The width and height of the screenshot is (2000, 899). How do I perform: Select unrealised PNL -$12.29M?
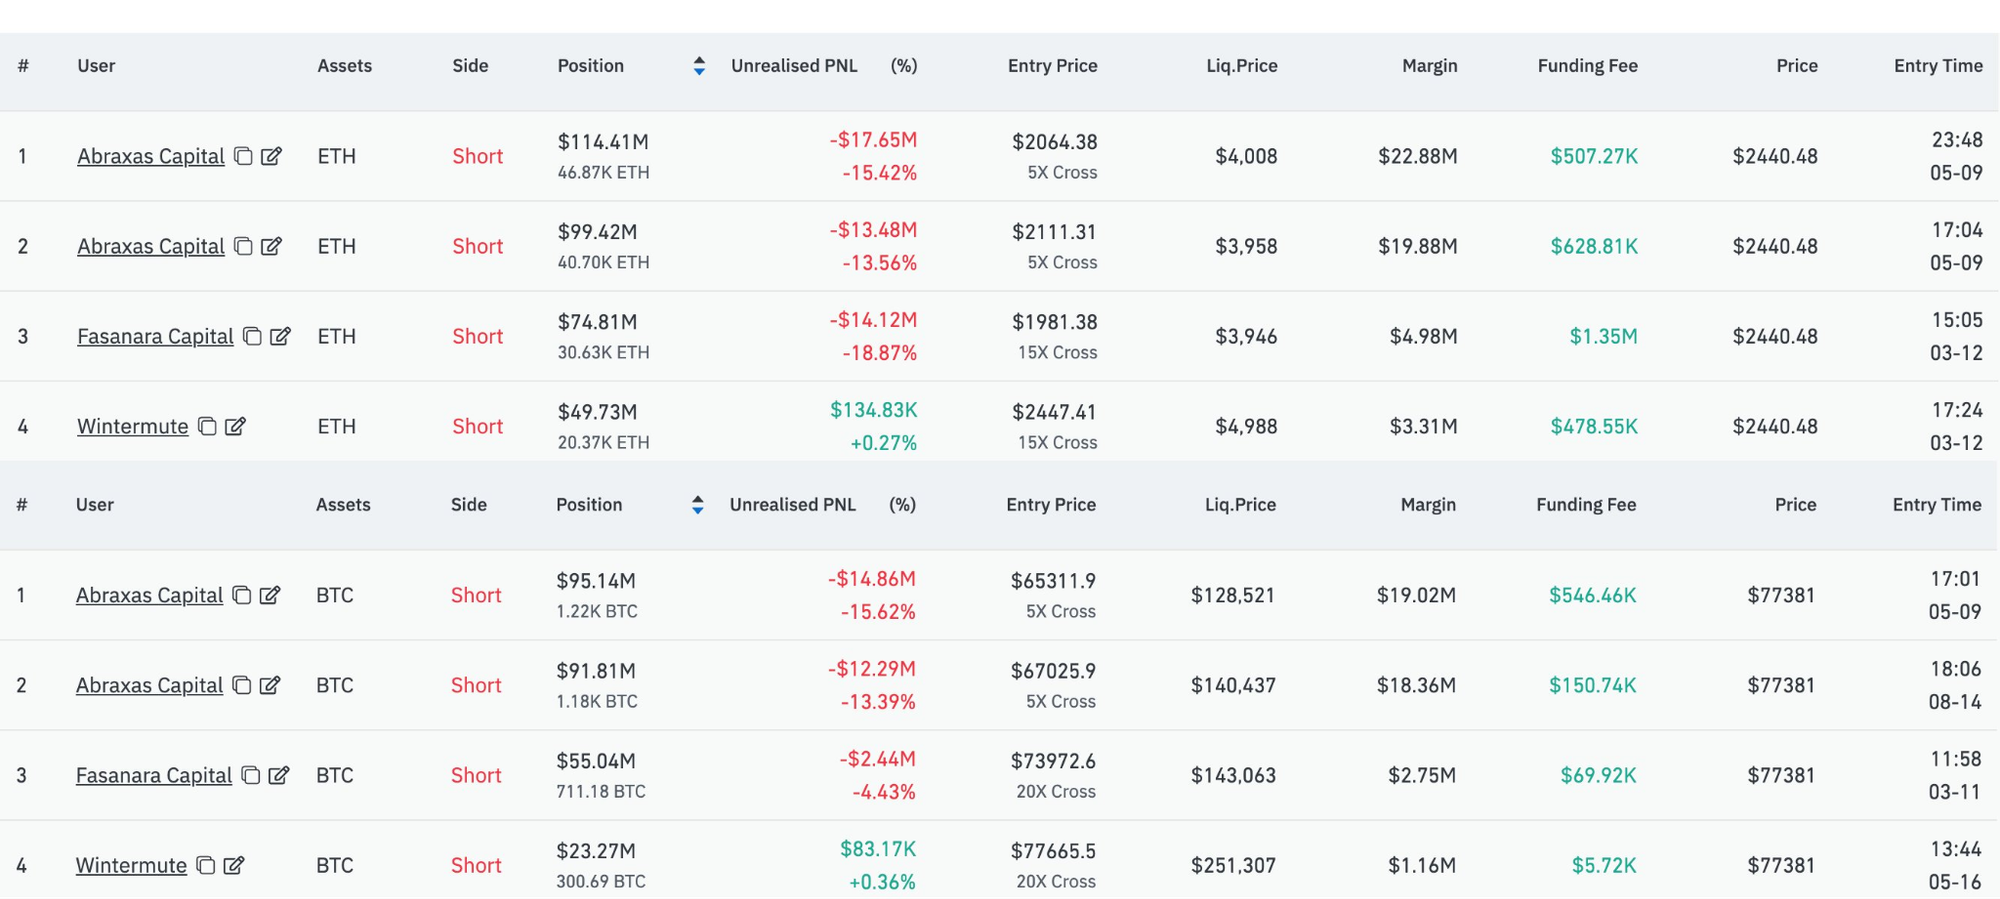click(872, 669)
